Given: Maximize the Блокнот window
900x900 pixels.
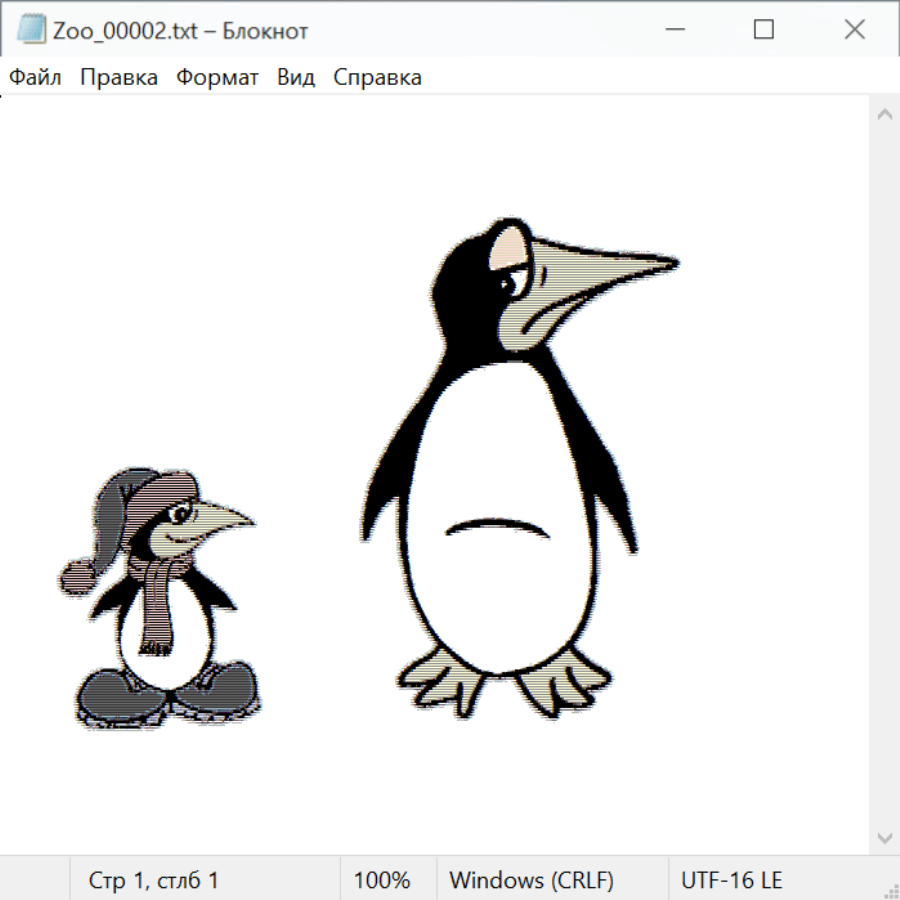Looking at the screenshot, I should point(764,30).
